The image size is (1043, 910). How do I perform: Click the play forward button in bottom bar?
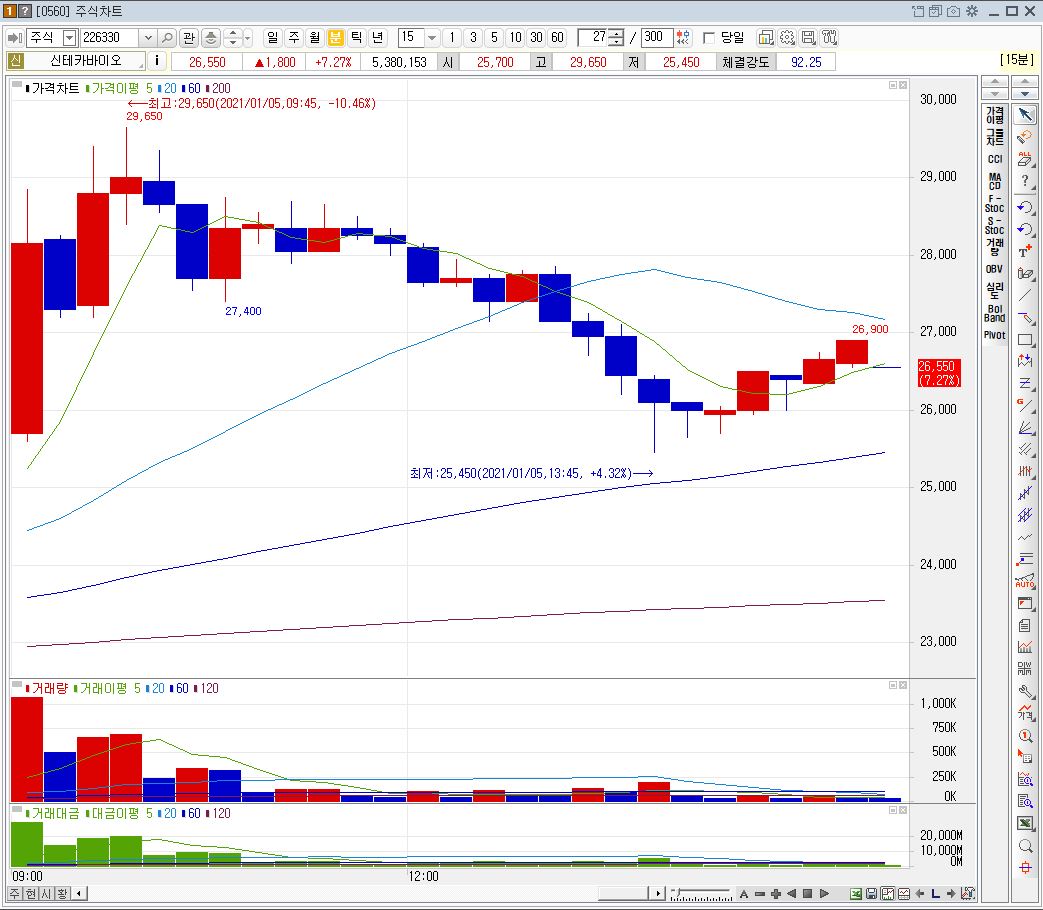click(x=824, y=893)
